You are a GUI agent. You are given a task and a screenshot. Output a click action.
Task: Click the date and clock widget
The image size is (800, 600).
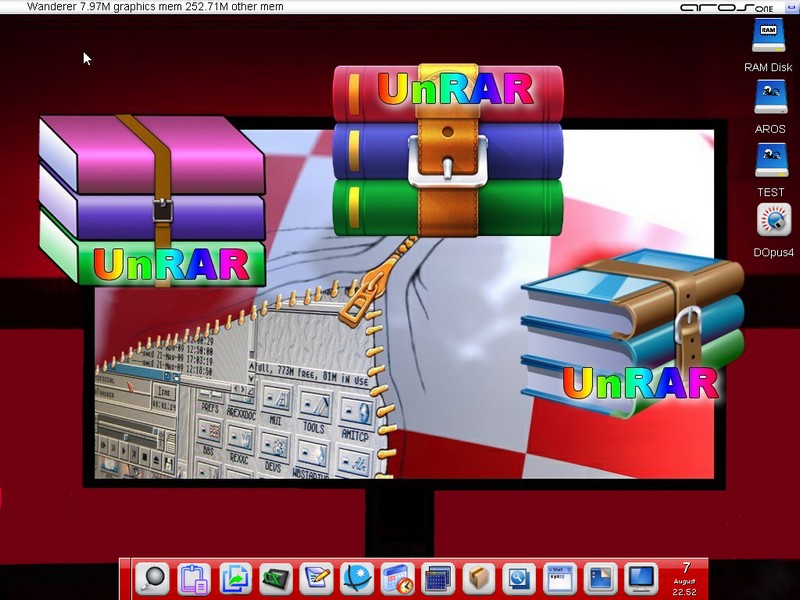tap(685, 578)
